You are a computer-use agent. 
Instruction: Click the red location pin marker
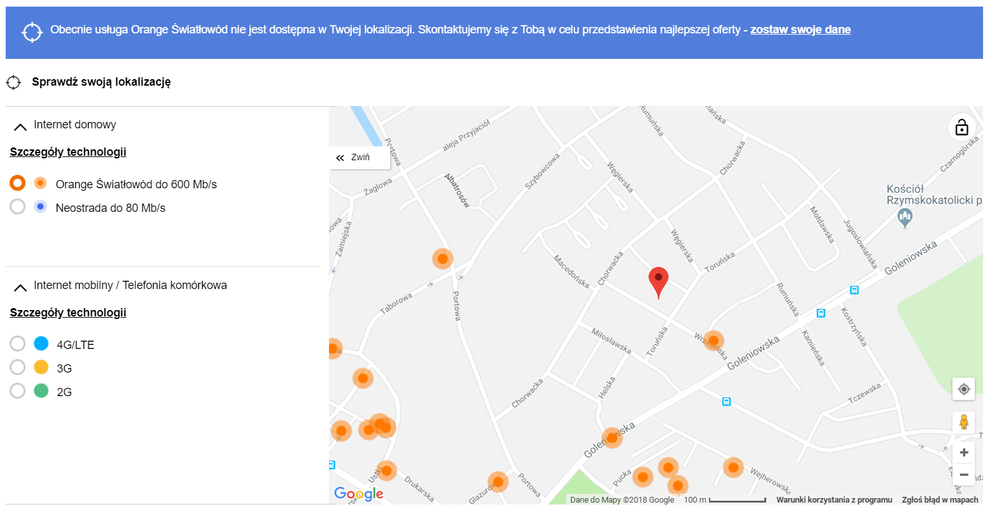tap(658, 282)
